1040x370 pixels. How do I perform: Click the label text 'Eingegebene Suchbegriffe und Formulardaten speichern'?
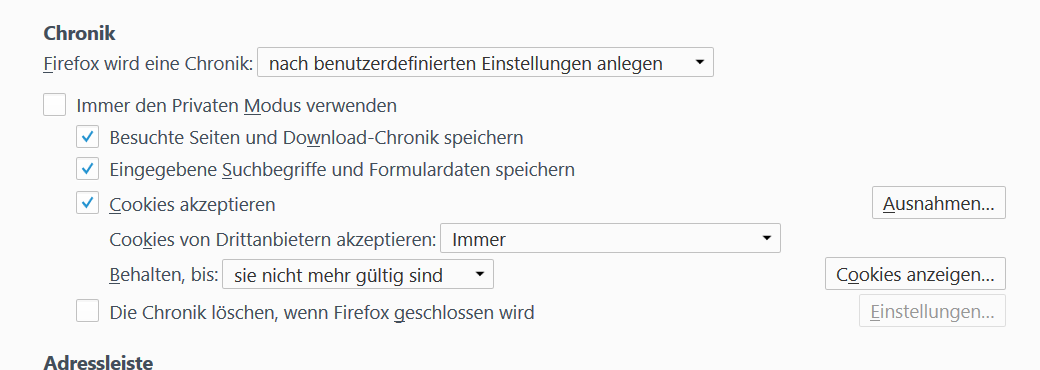[342, 170]
